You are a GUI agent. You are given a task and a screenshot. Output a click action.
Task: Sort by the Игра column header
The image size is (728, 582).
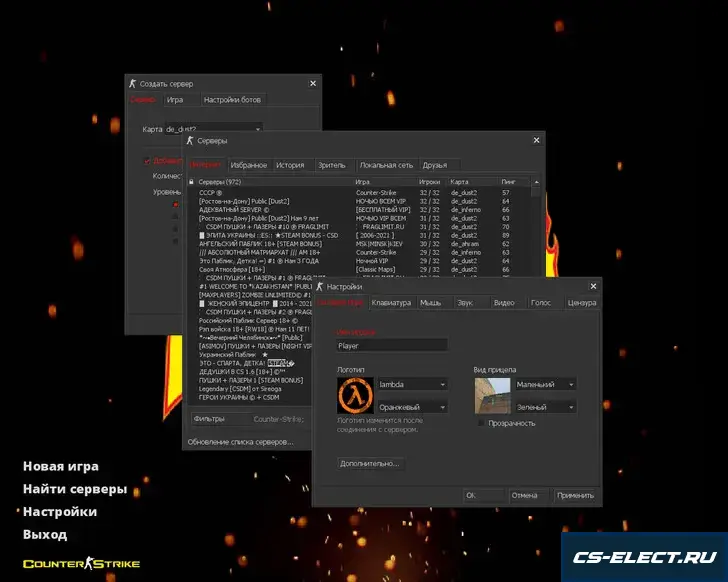coord(385,182)
